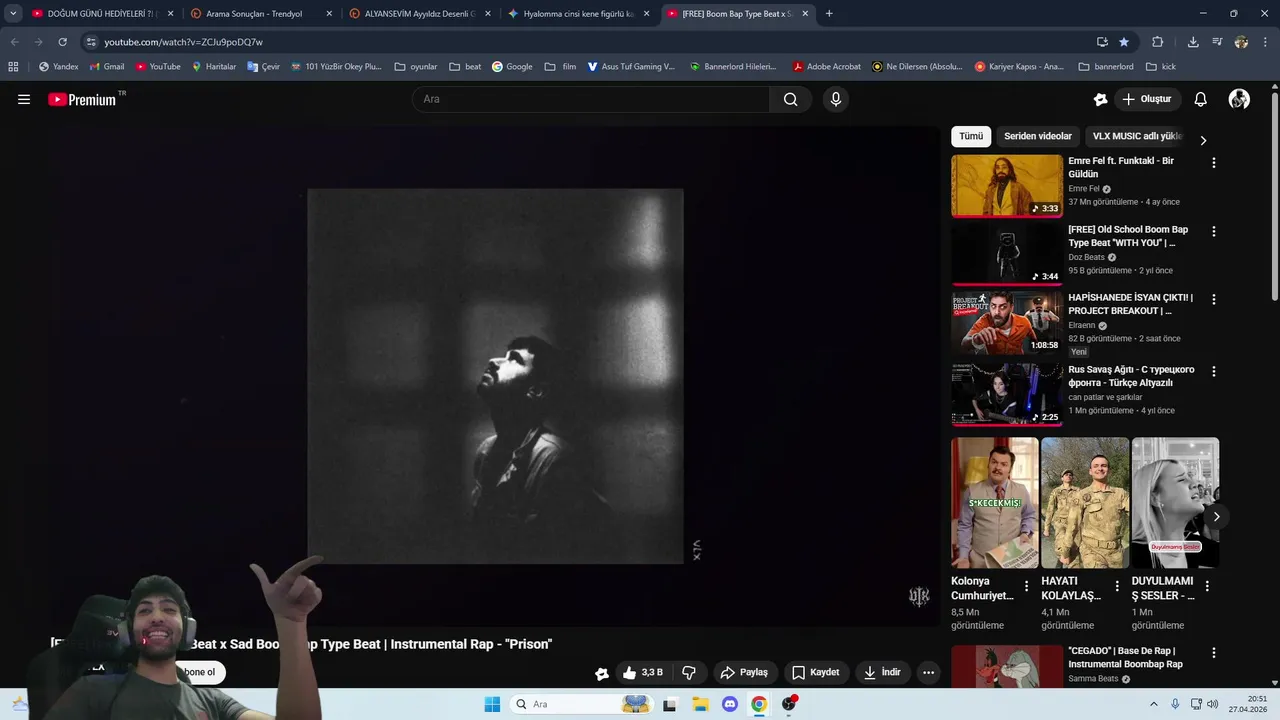
Task: Open the bannerlord bookmarks folder
Action: click(1106, 67)
